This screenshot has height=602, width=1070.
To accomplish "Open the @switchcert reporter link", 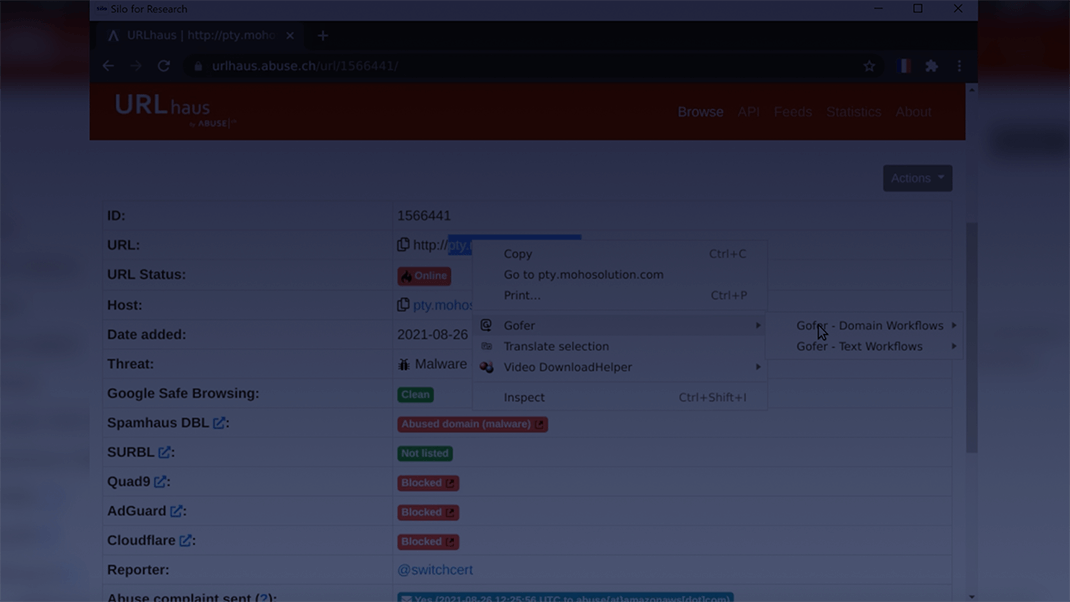I will coord(435,569).
